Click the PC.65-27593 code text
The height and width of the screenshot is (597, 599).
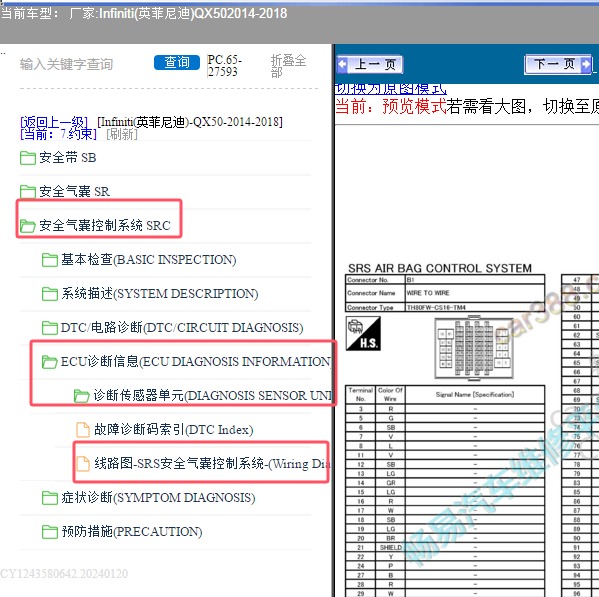(x=224, y=65)
